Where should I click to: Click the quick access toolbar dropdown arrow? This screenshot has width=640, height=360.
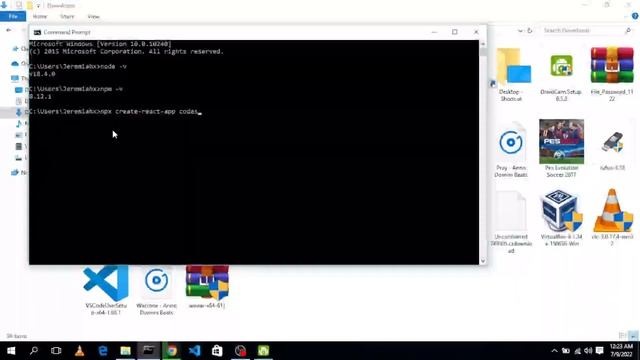click(x=38, y=6)
